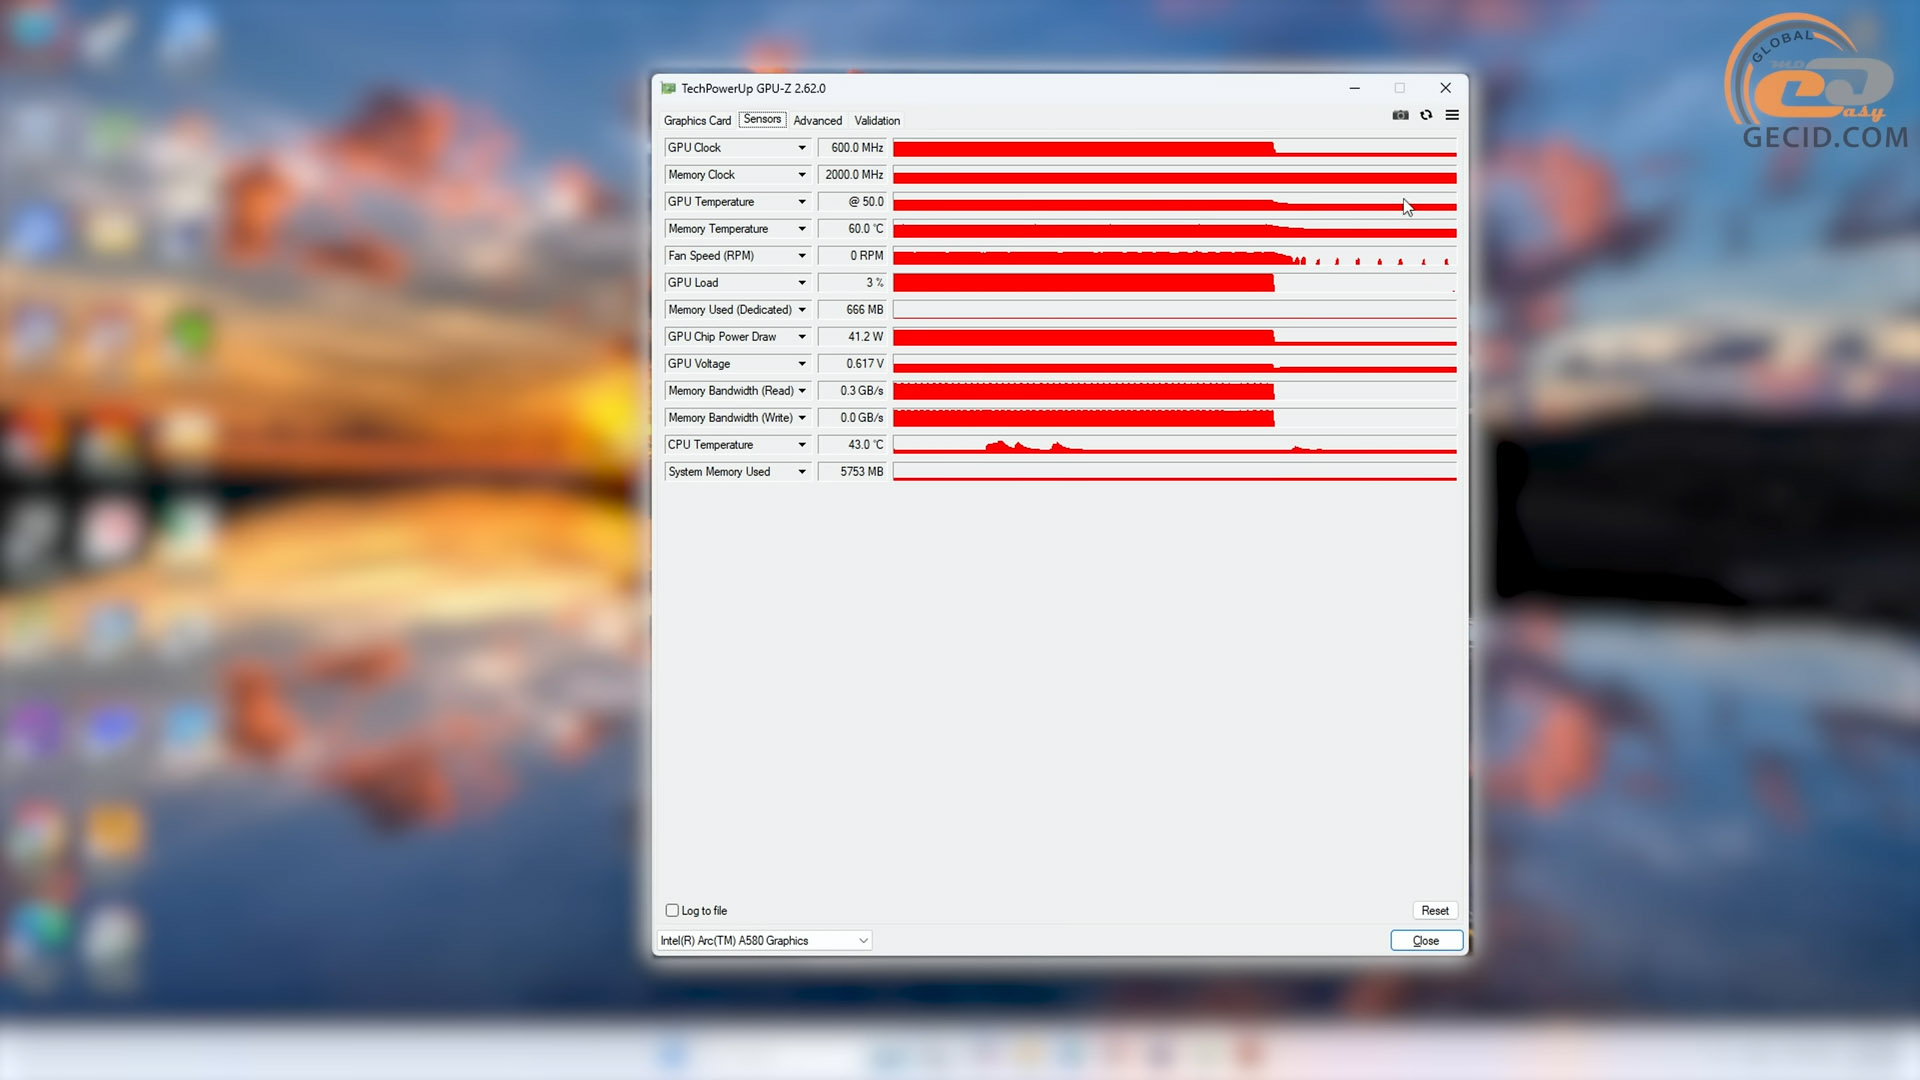Click the Reset button
1920x1080 pixels.
tap(1435, 910)
